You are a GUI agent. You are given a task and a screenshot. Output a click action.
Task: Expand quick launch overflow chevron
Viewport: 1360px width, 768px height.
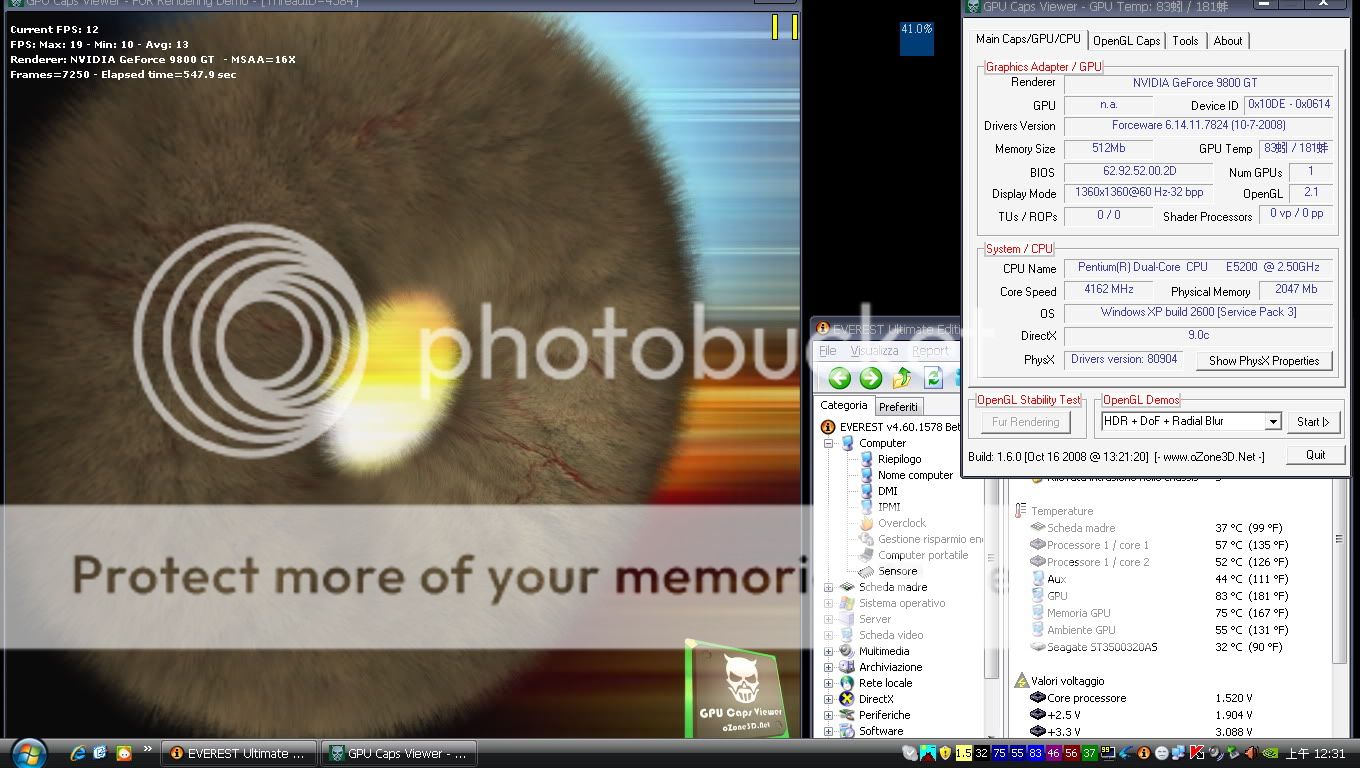tap(148, 748)
